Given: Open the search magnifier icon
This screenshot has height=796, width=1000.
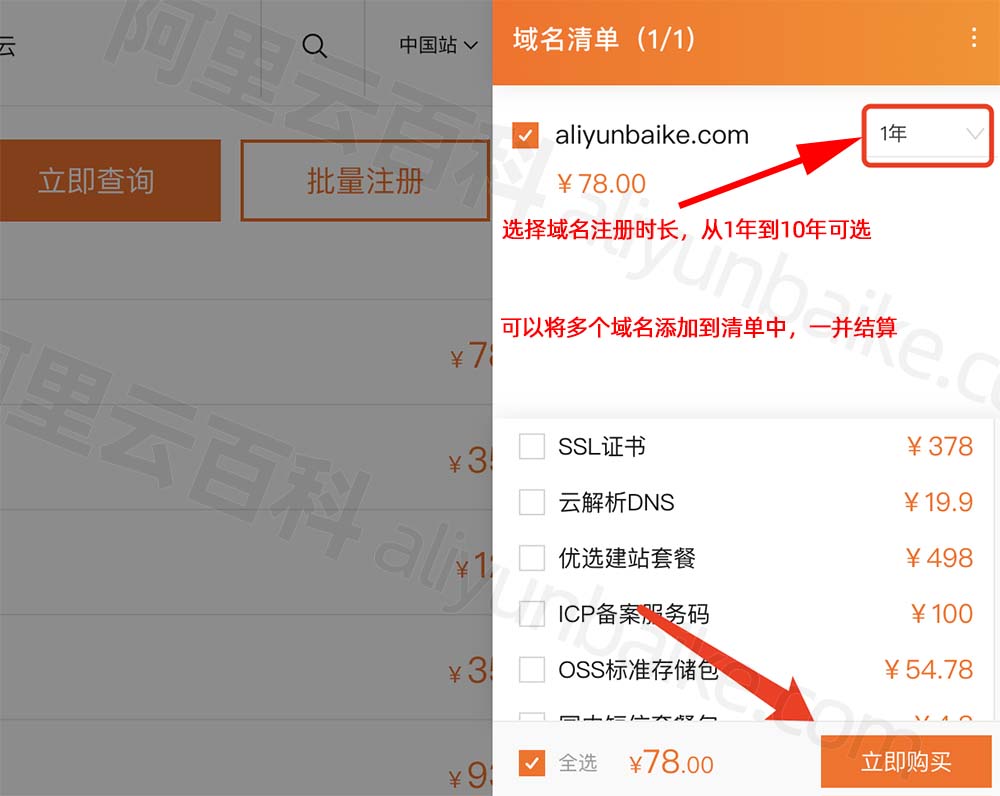Looking at the screenshot, I should (x=314, y=45).
